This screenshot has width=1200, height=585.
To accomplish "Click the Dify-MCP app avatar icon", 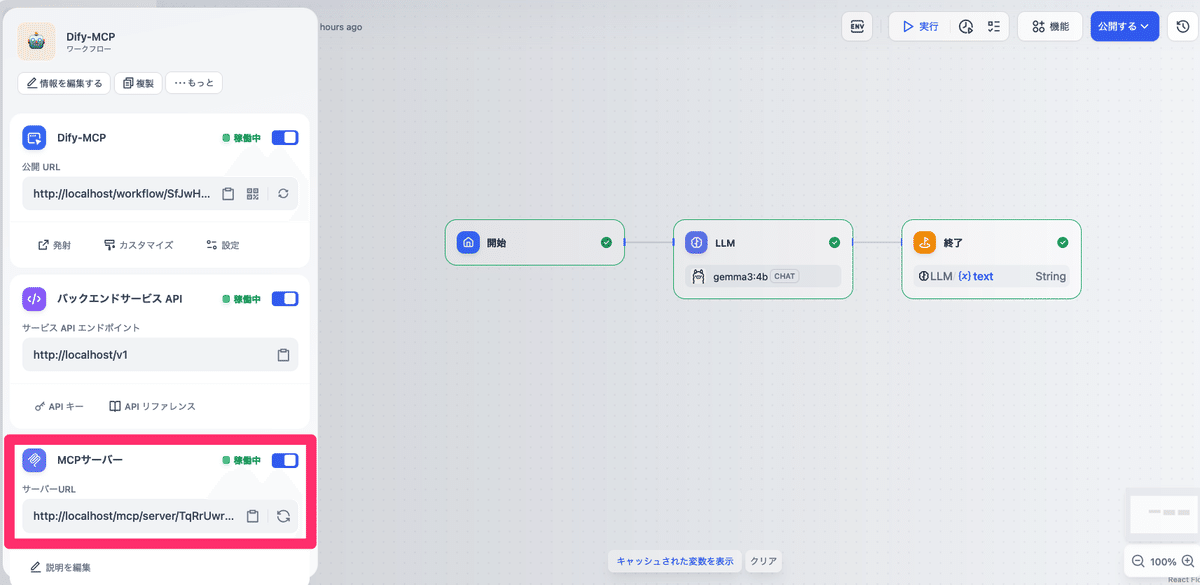I will tap(37, 42).
